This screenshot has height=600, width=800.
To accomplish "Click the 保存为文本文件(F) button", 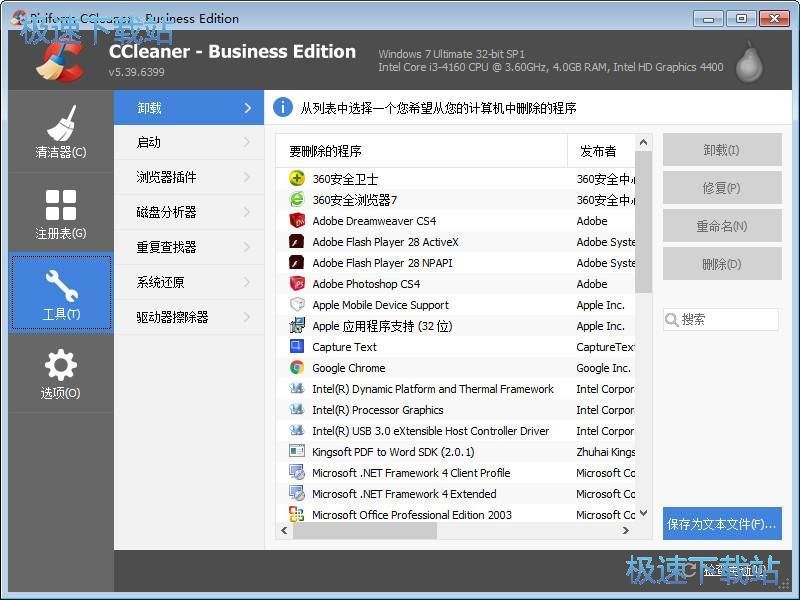I will pyautogui.click(x=722, y=523).
